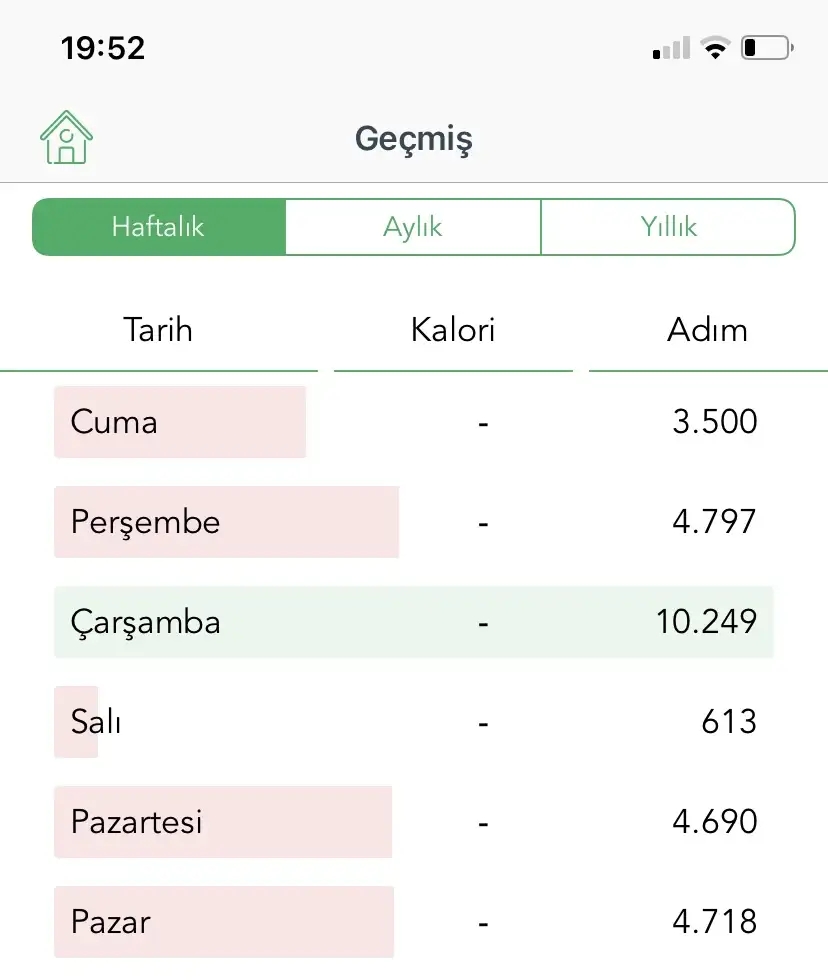Tap the battery status icon

point(767,48)
